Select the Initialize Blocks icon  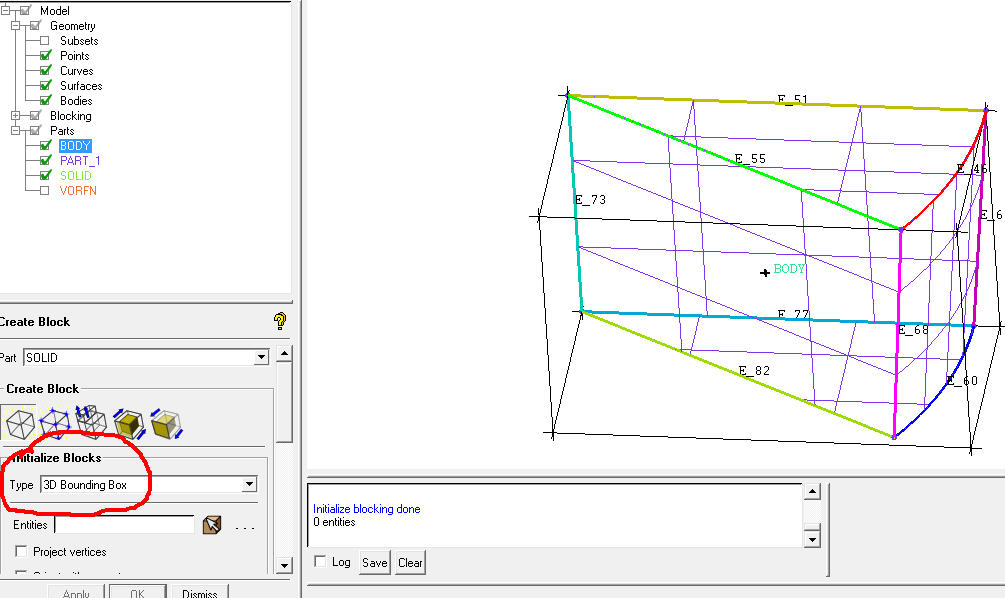tap(19, 424)
